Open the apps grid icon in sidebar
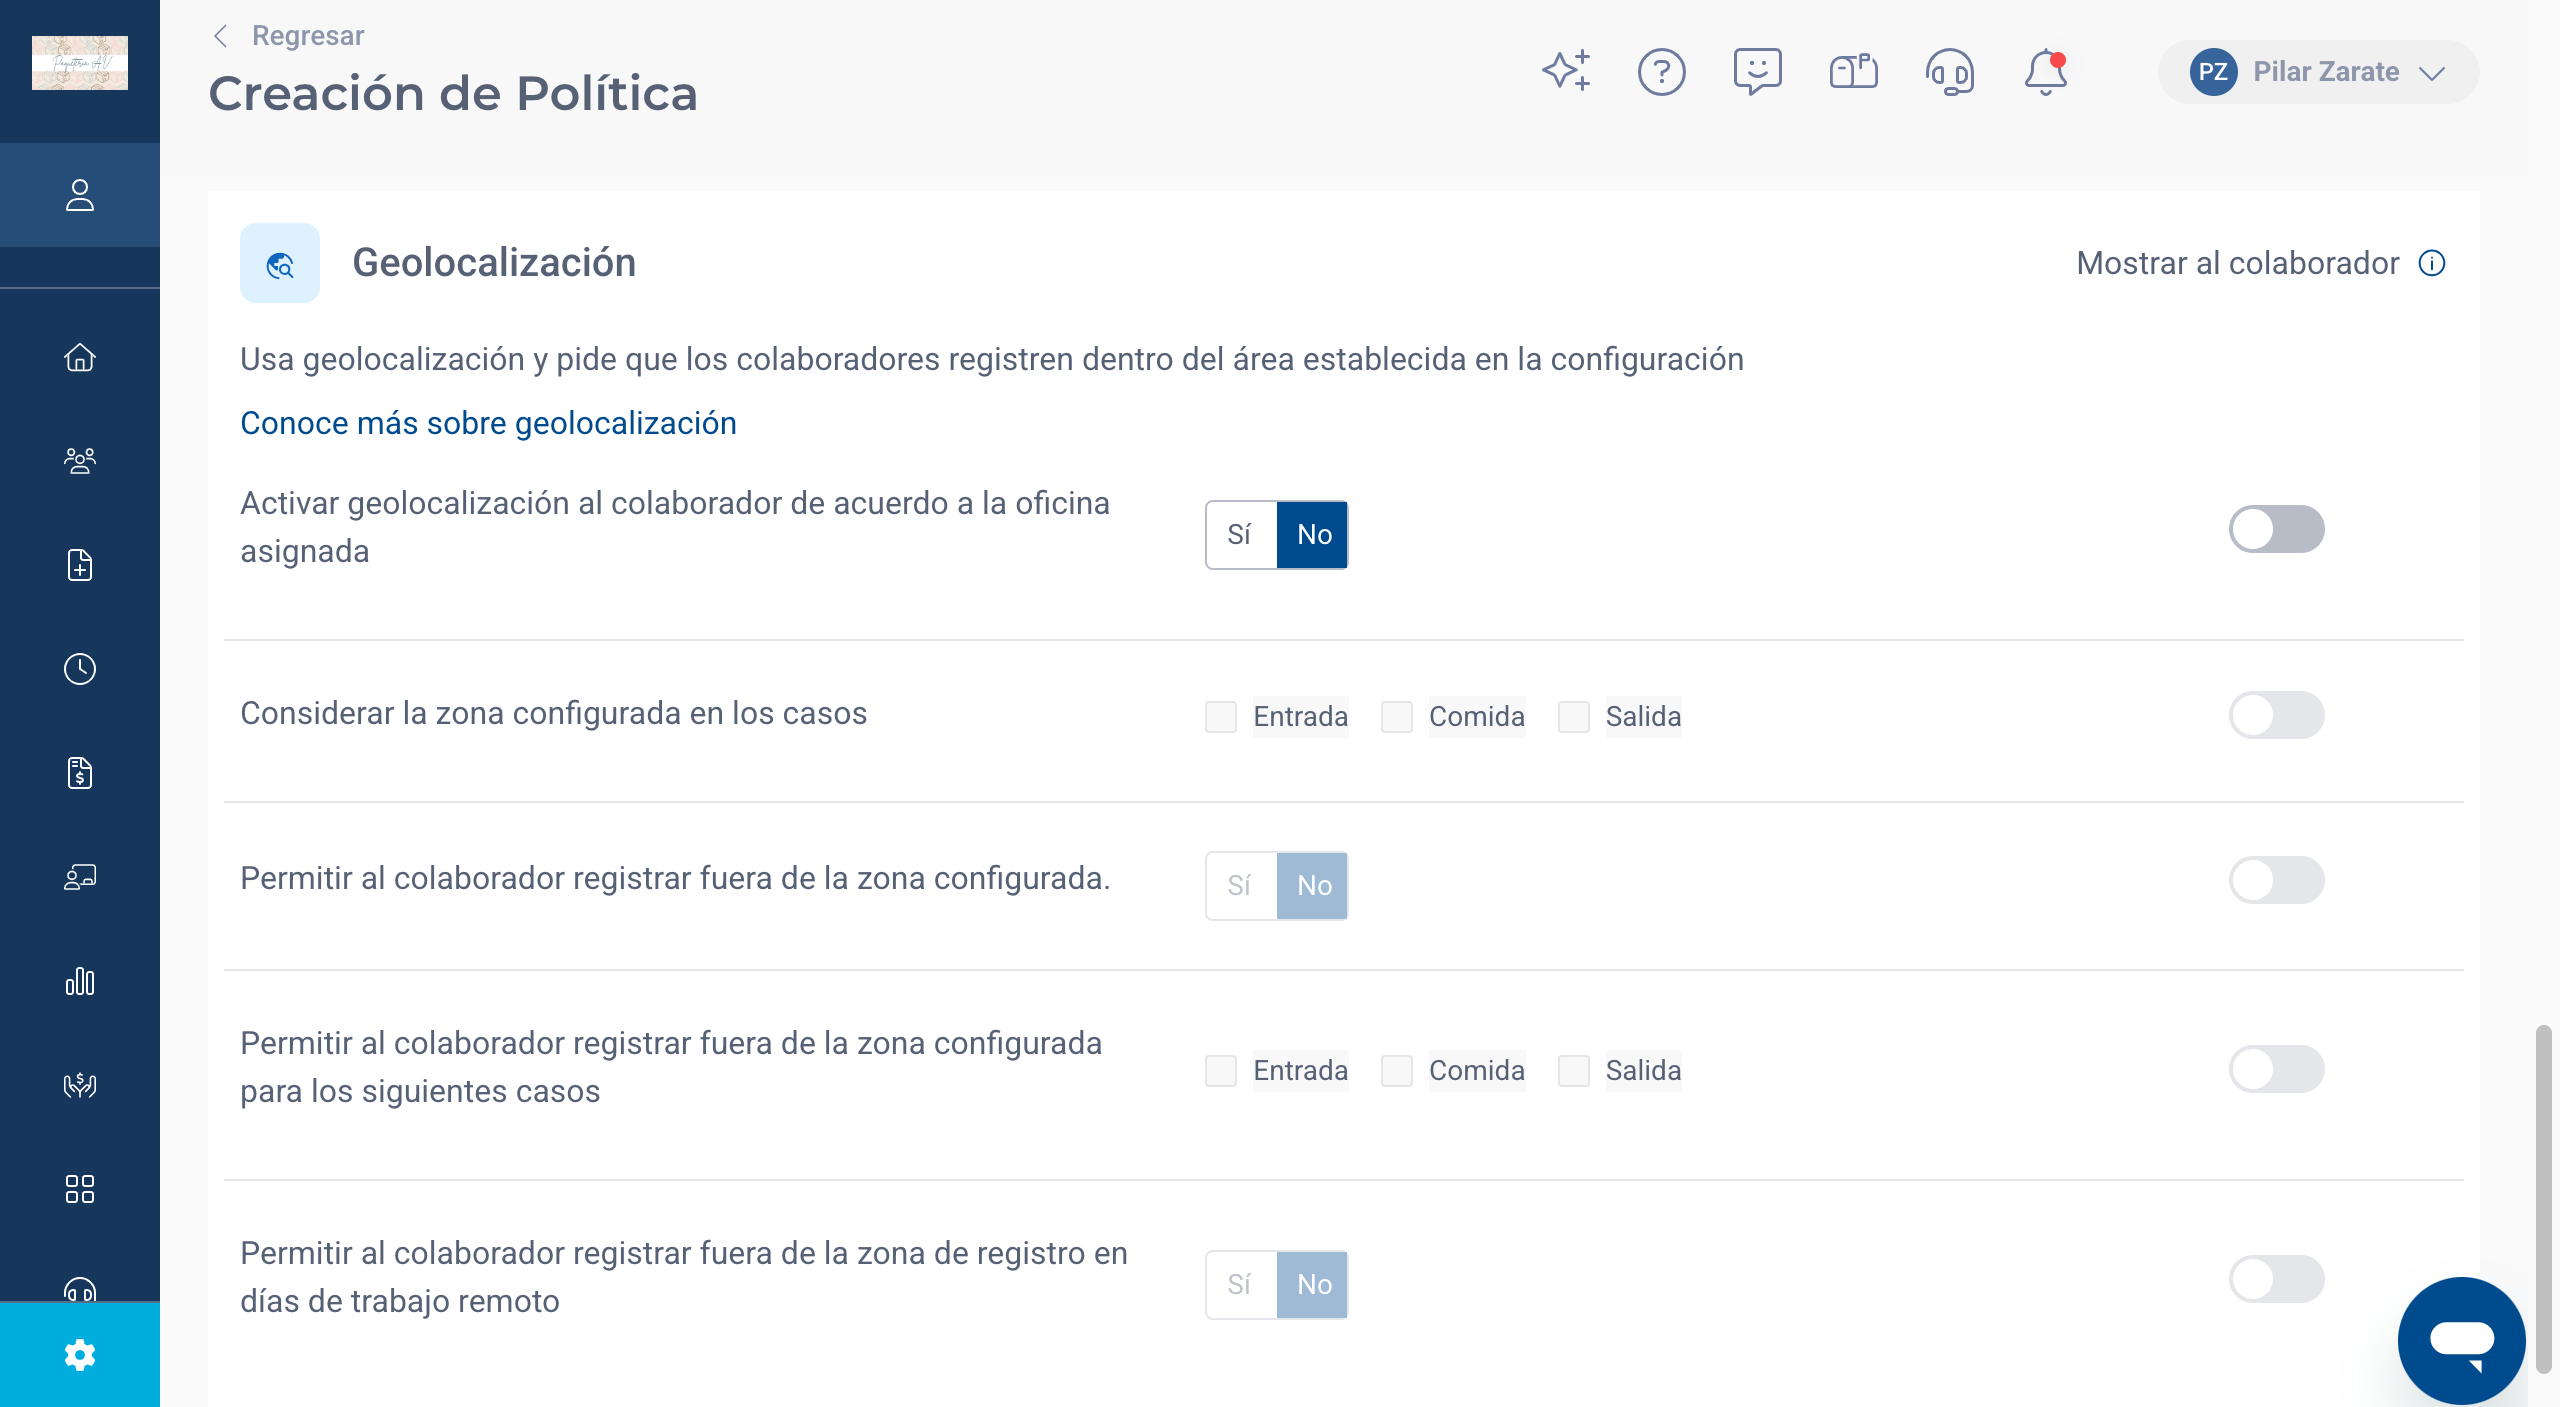Image resolution: width=2560 pixels, height=1407 pixels. (80, 1189)
